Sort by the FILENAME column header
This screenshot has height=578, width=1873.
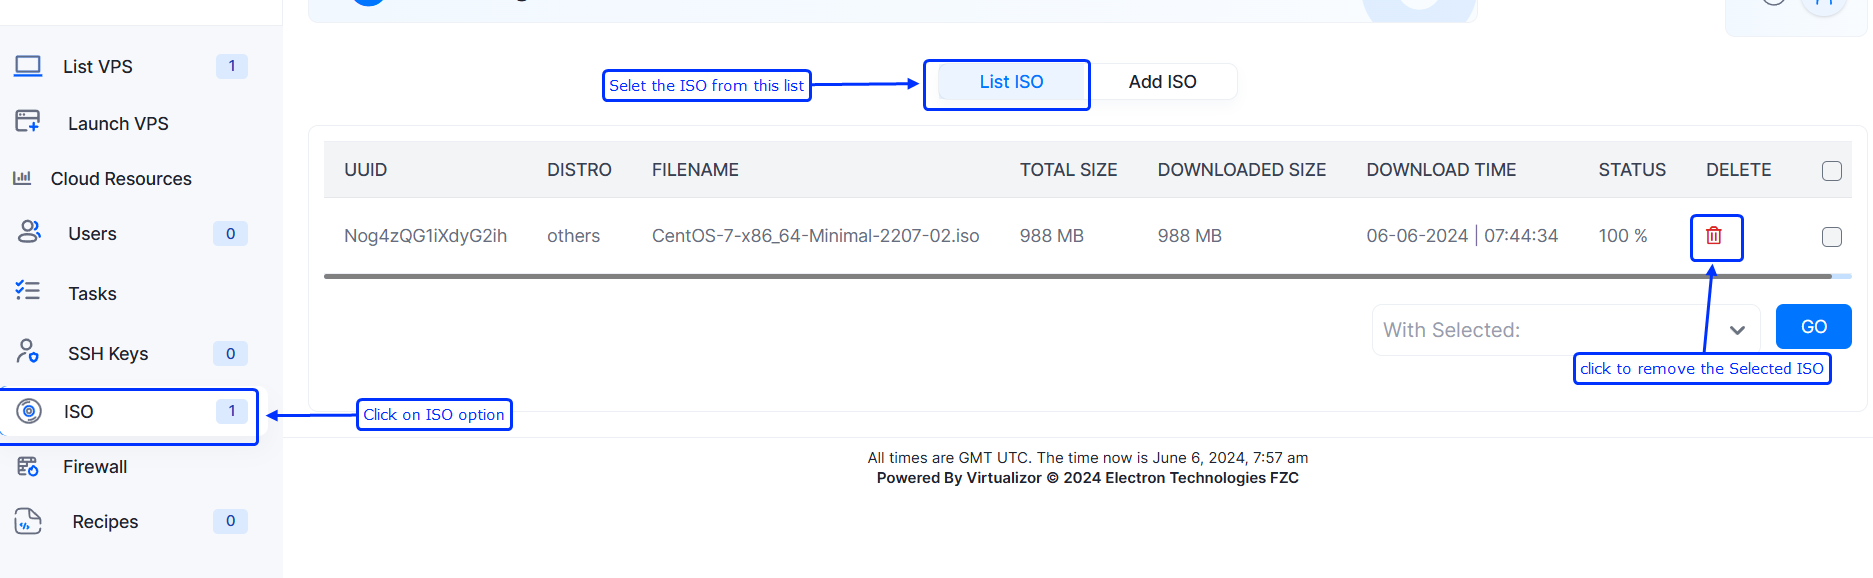pos(695,170)
